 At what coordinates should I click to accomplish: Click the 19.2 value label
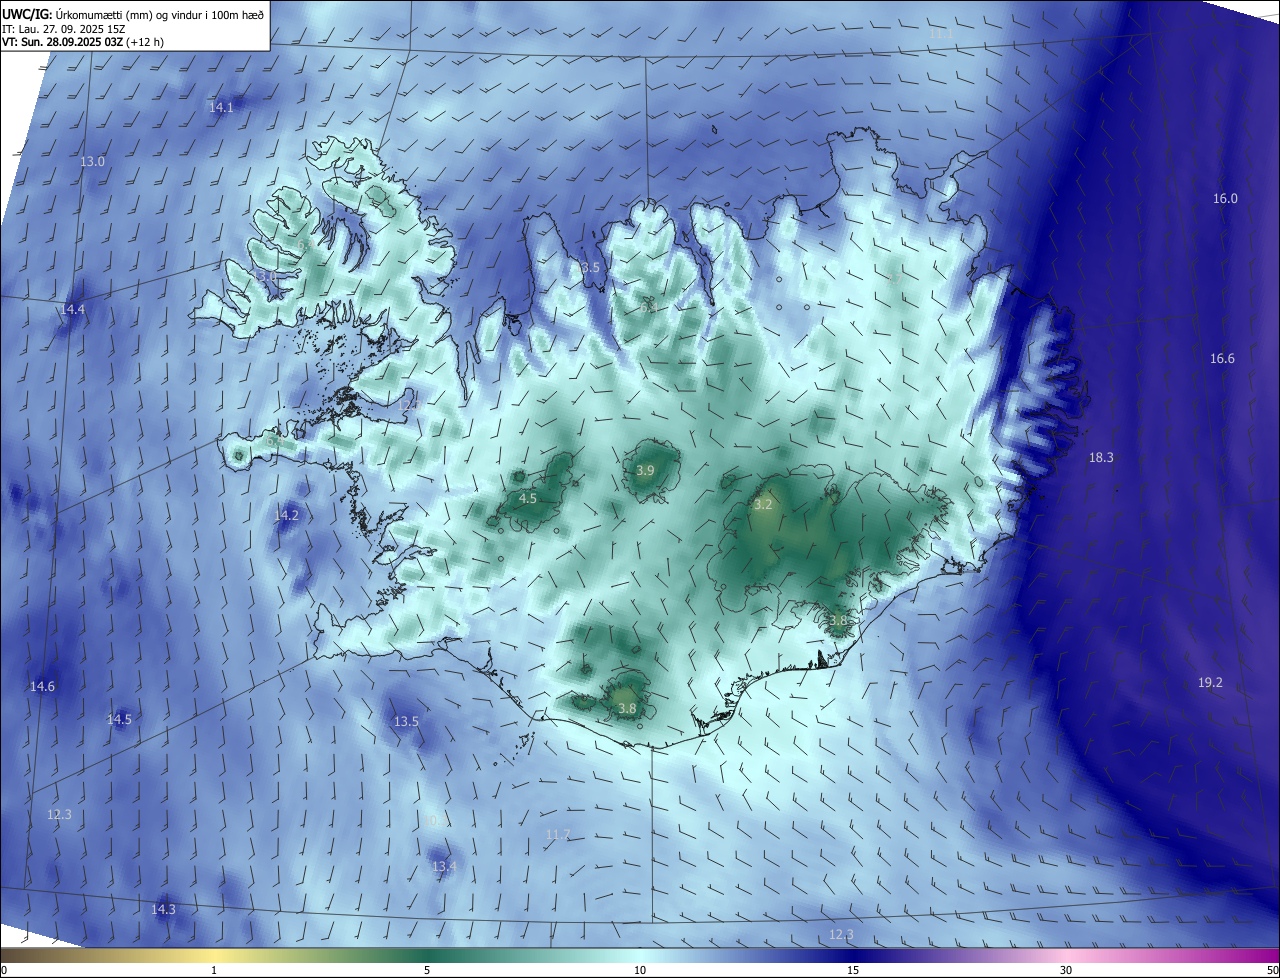(x=1210, y=682)
